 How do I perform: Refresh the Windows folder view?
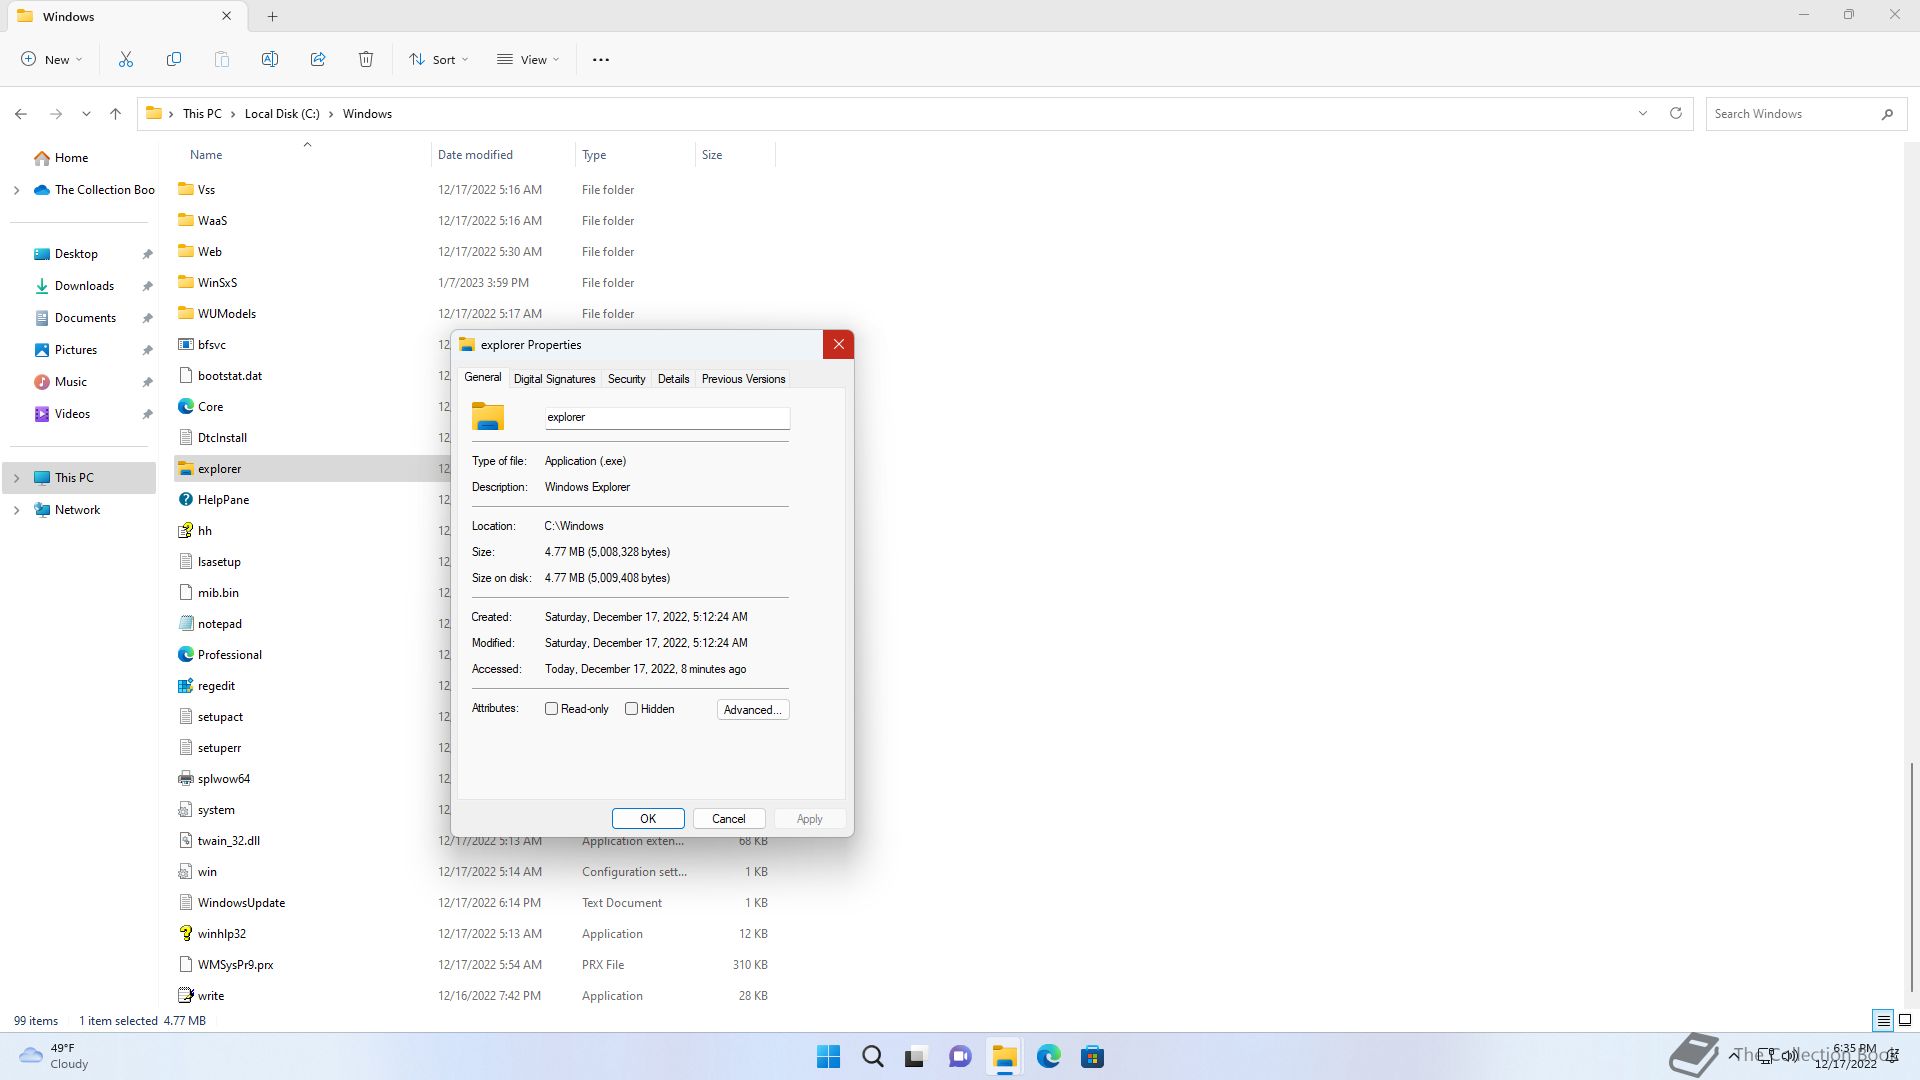pos(1676,114)
